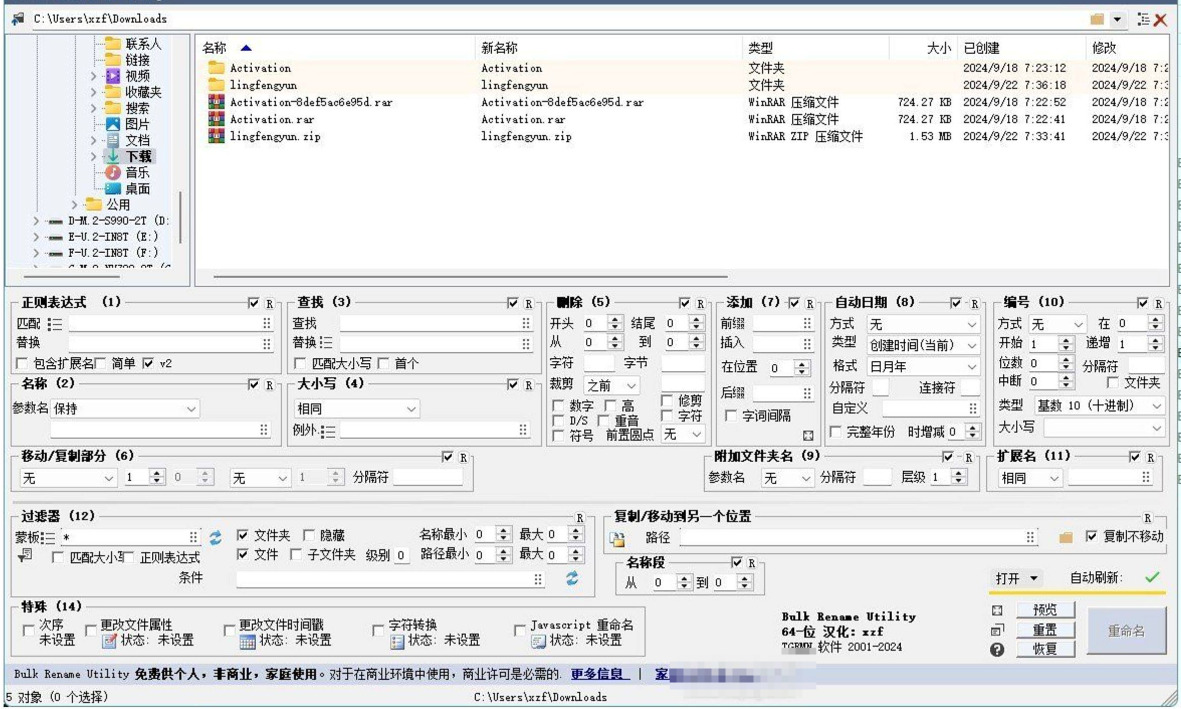This screenshot has width=1181, height=709.
Task: Click the black question mark help icon
Action: click(997, 649)
